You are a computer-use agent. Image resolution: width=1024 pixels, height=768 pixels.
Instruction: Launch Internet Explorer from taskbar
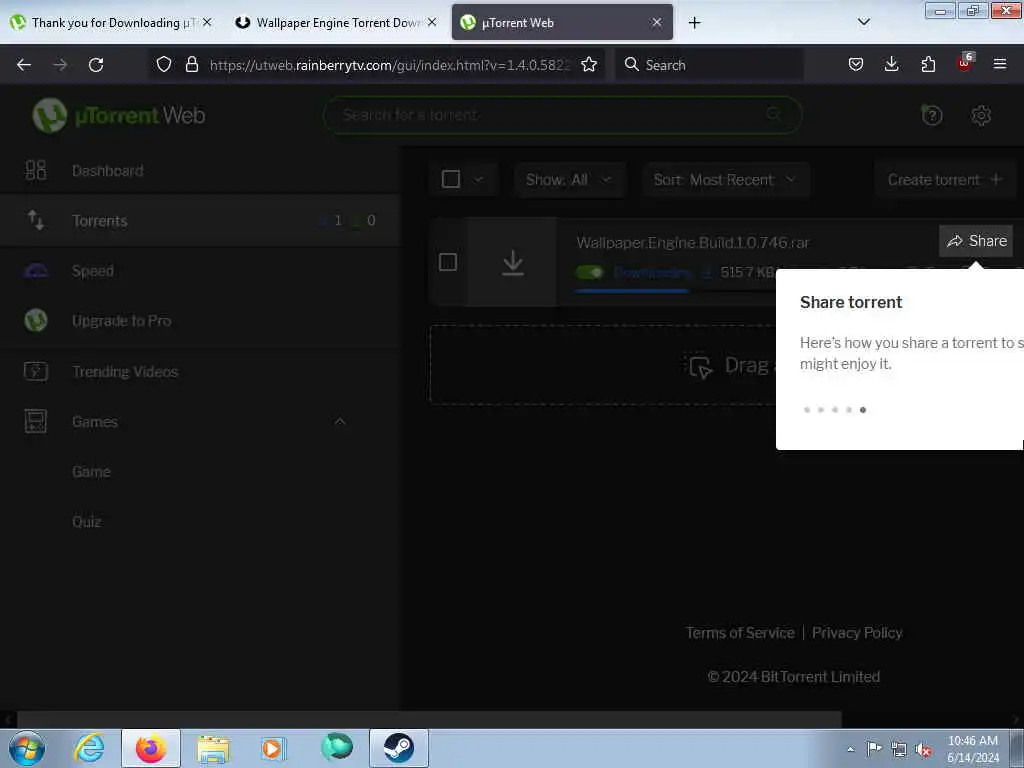pyautogui.click(x=89, y=748)
